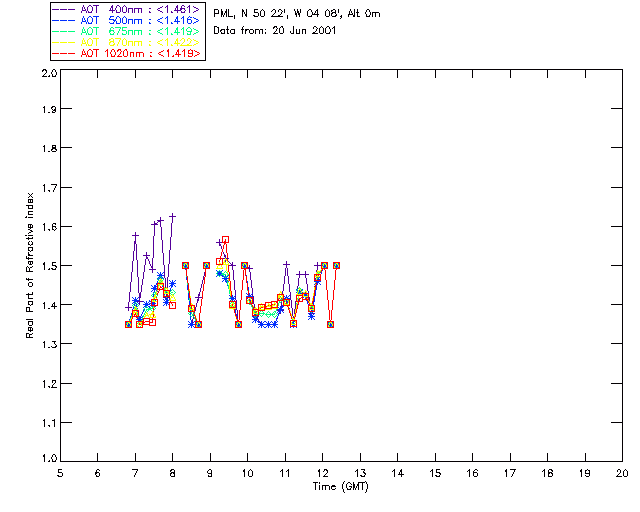Click the legend entry "AOT 870nm : <1.422>"
Screen dimensions: 640x512
[127, 42]
